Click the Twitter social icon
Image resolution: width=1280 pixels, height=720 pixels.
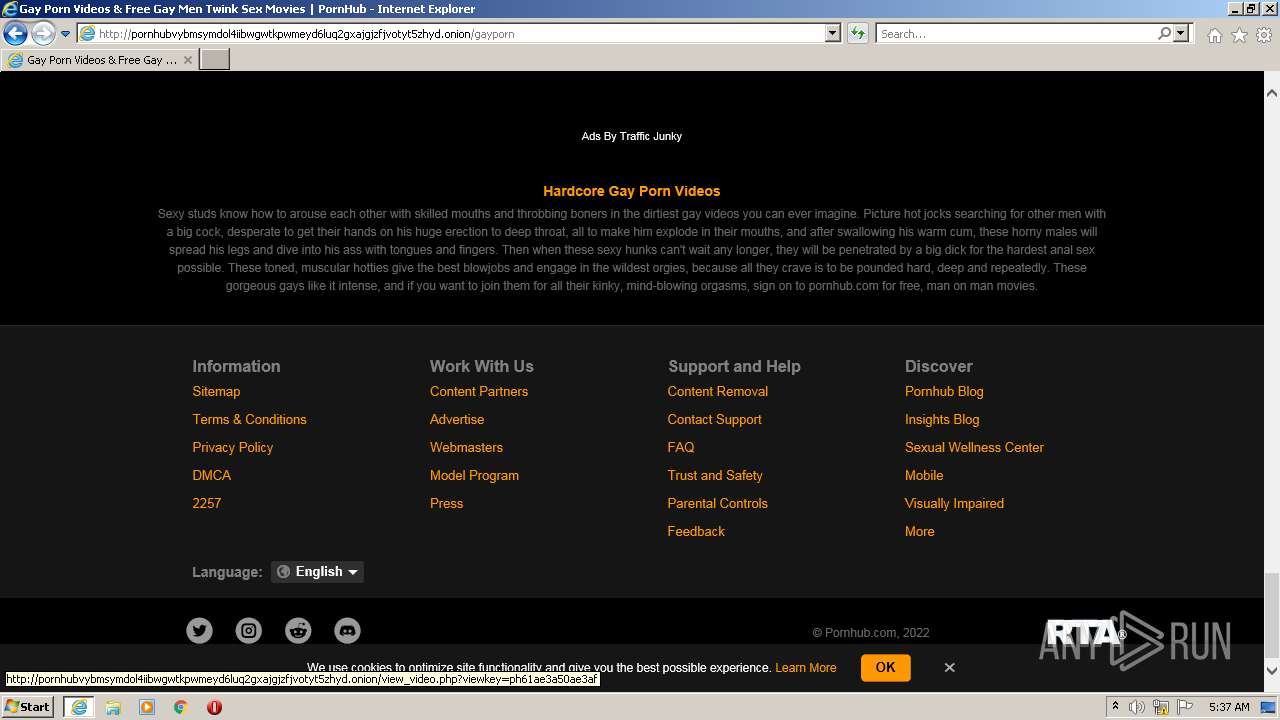click(x=200, y=630)
